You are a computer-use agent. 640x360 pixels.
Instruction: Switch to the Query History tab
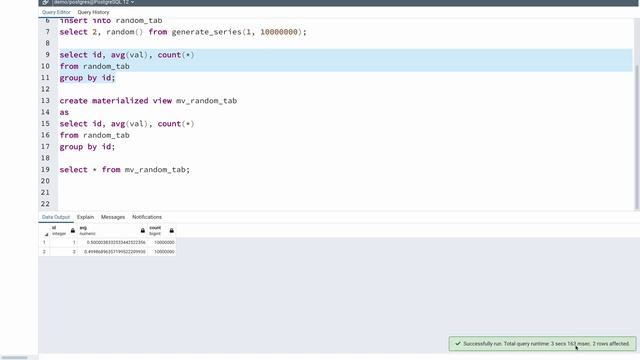pos(93,12)
